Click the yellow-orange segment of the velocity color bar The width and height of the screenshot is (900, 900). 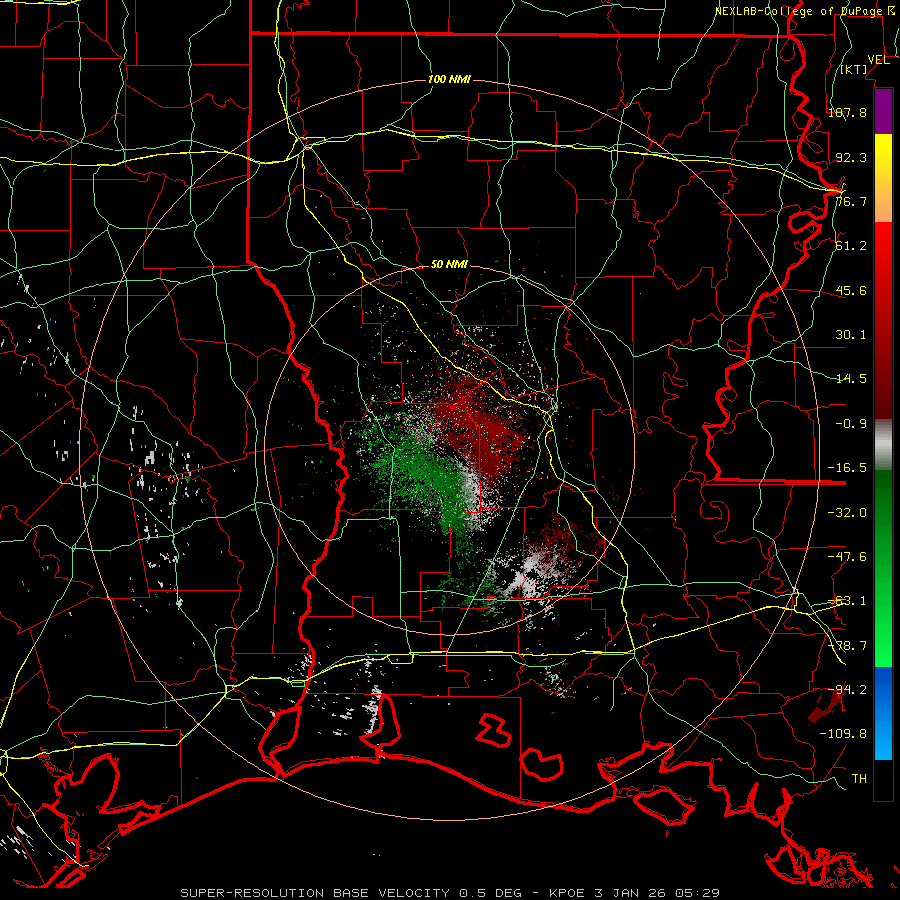[883, 179]
